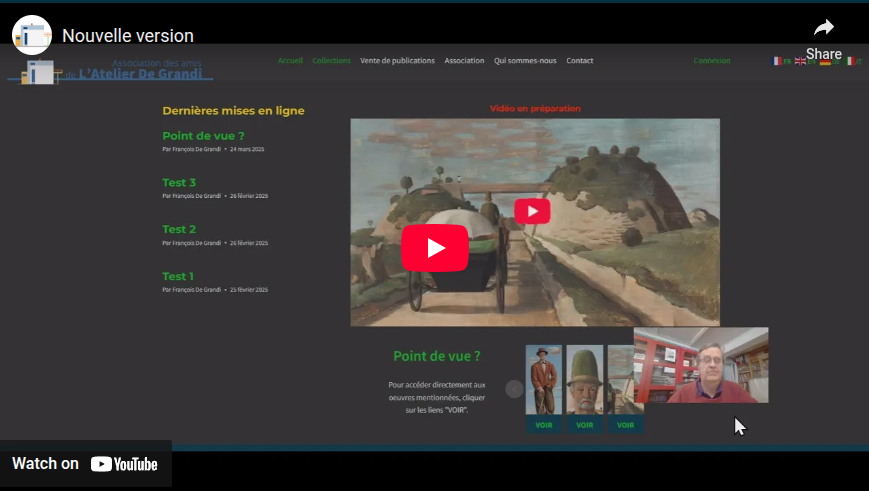Image resolution: width=869 pixels, height=491 pixels.
Task: Open the channel avatar beside Nouvelle version
Action: 32,35
